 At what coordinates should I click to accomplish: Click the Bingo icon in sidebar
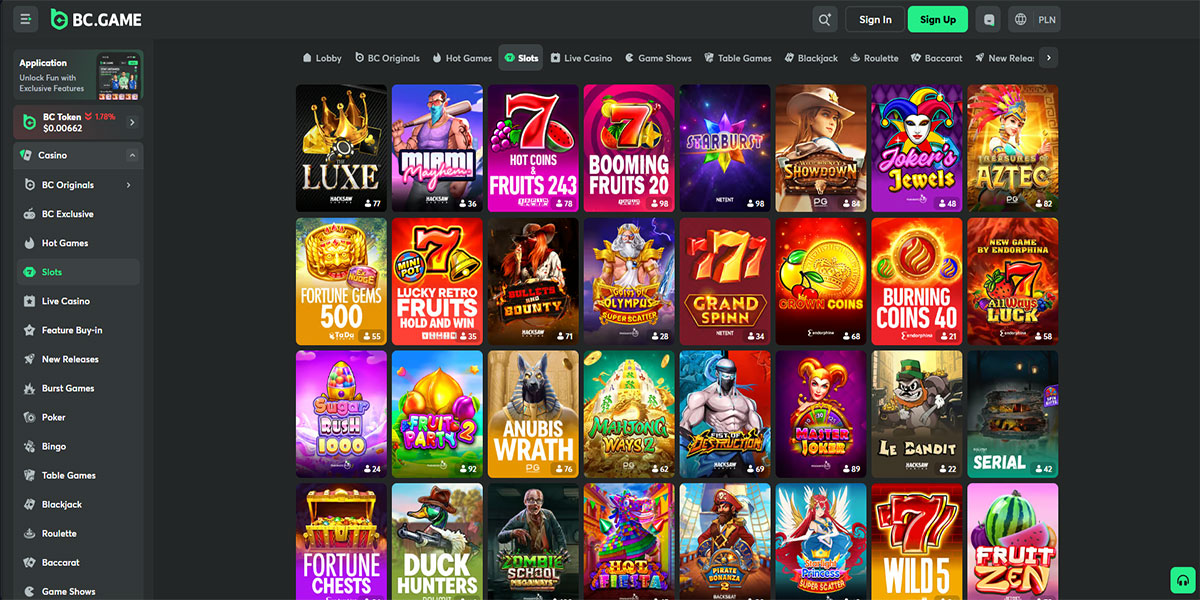30,446
